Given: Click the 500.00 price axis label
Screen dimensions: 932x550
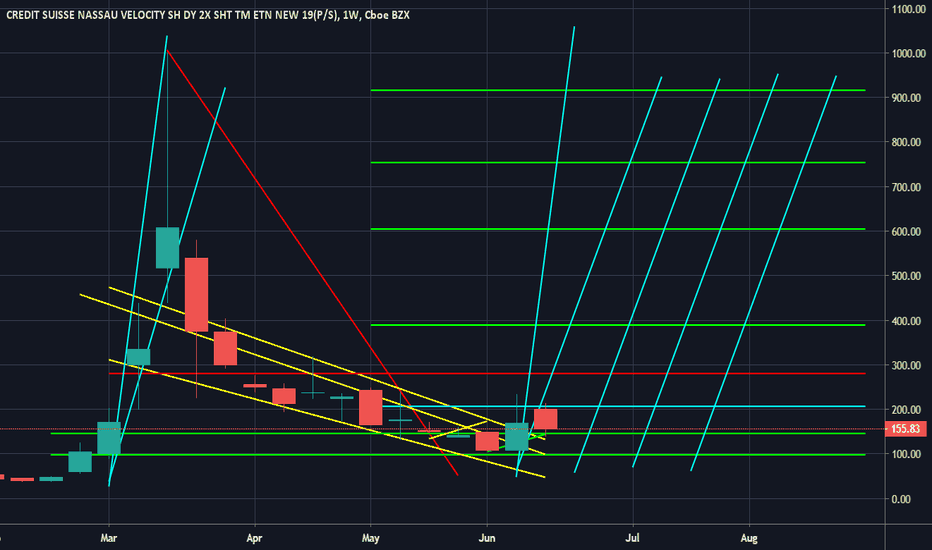Looking at the screenshot, I should 908,276.
